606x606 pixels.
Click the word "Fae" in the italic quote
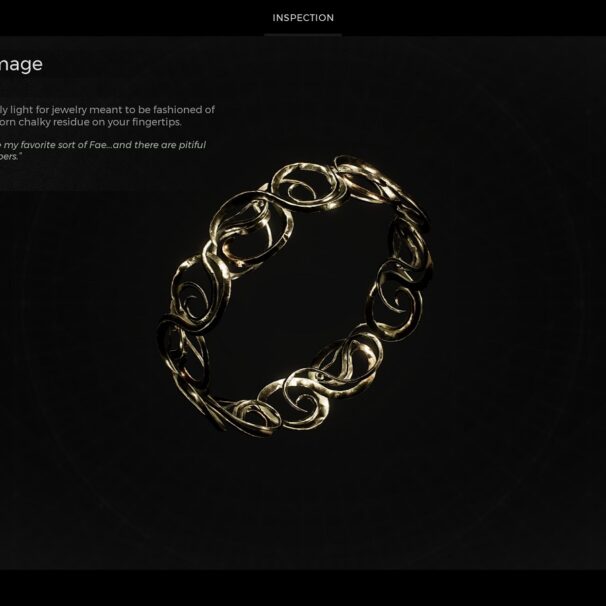coord(100,145)
